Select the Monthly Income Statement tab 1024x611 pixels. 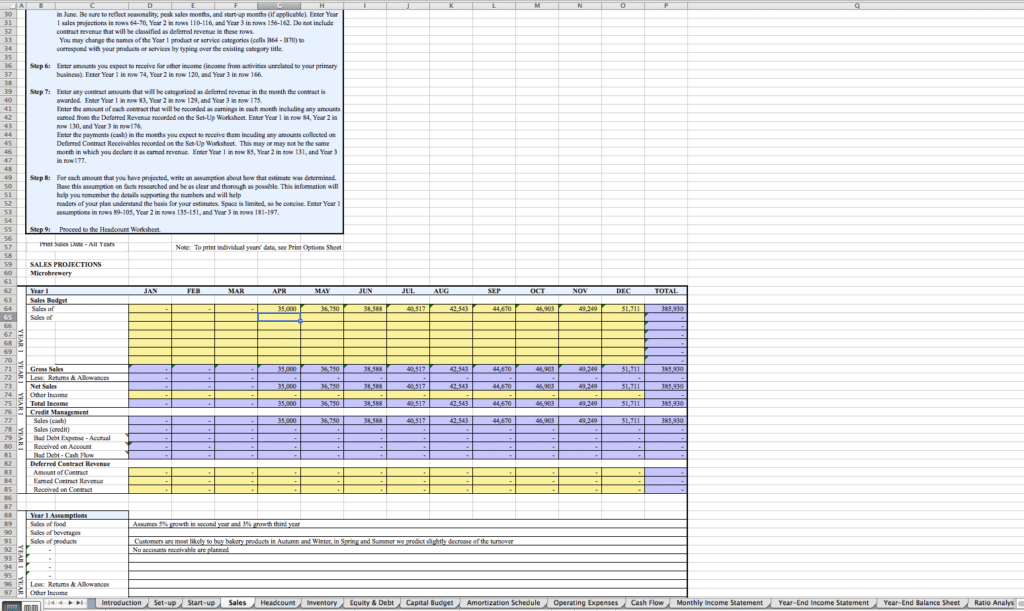pyautogui.click(x=719, y=603)
